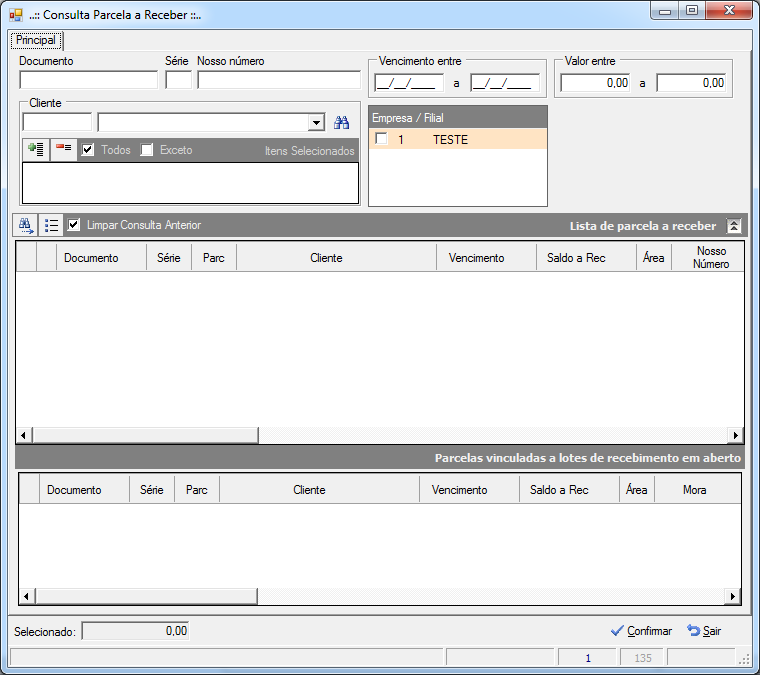Toggle Limpar Consulta Anterior checkbox
This screenshot has width=760, height=675.
pos(73,224)
